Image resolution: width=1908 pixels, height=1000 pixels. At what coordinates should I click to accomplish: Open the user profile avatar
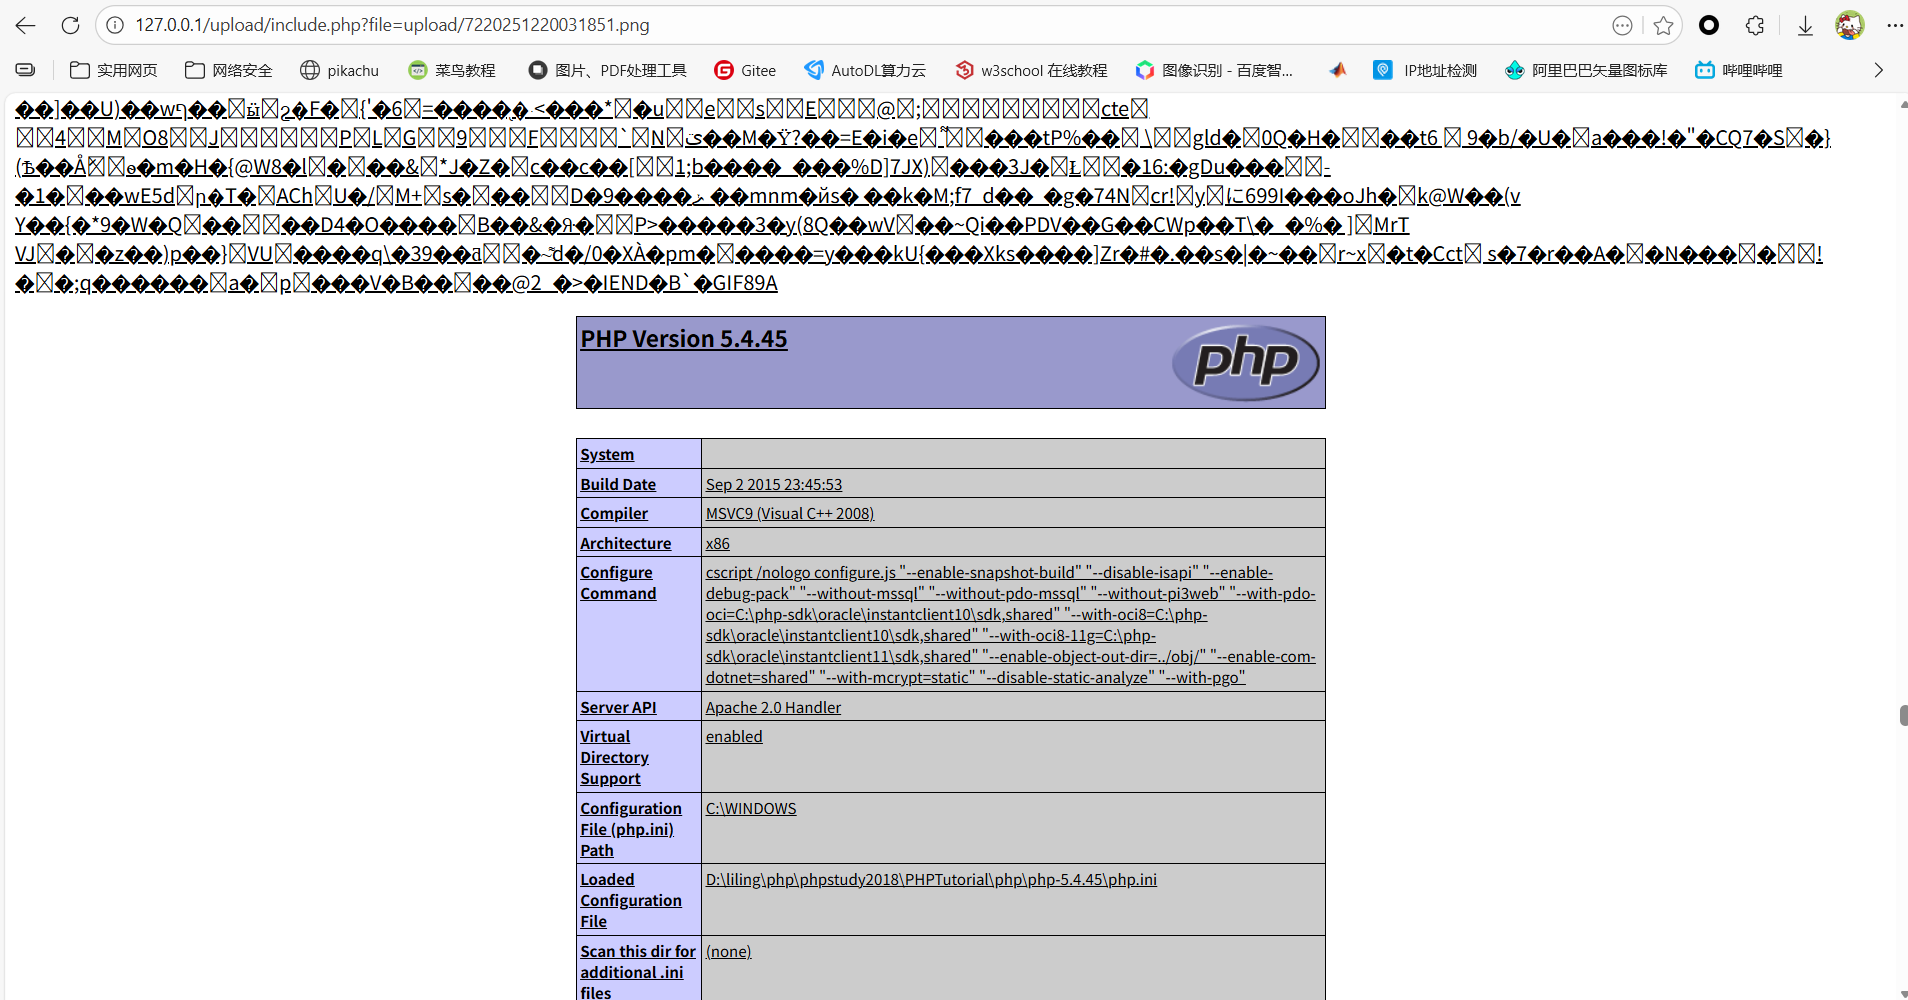click(1850, 26)
